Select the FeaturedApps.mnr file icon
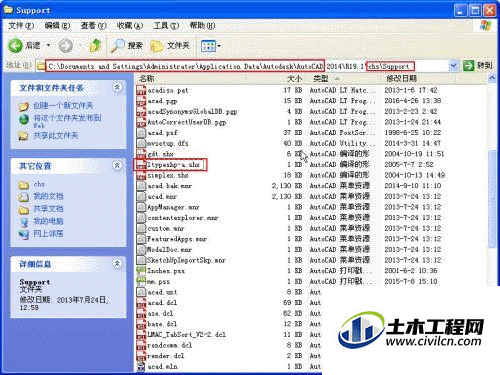500x375 pixels. point(141,239)
